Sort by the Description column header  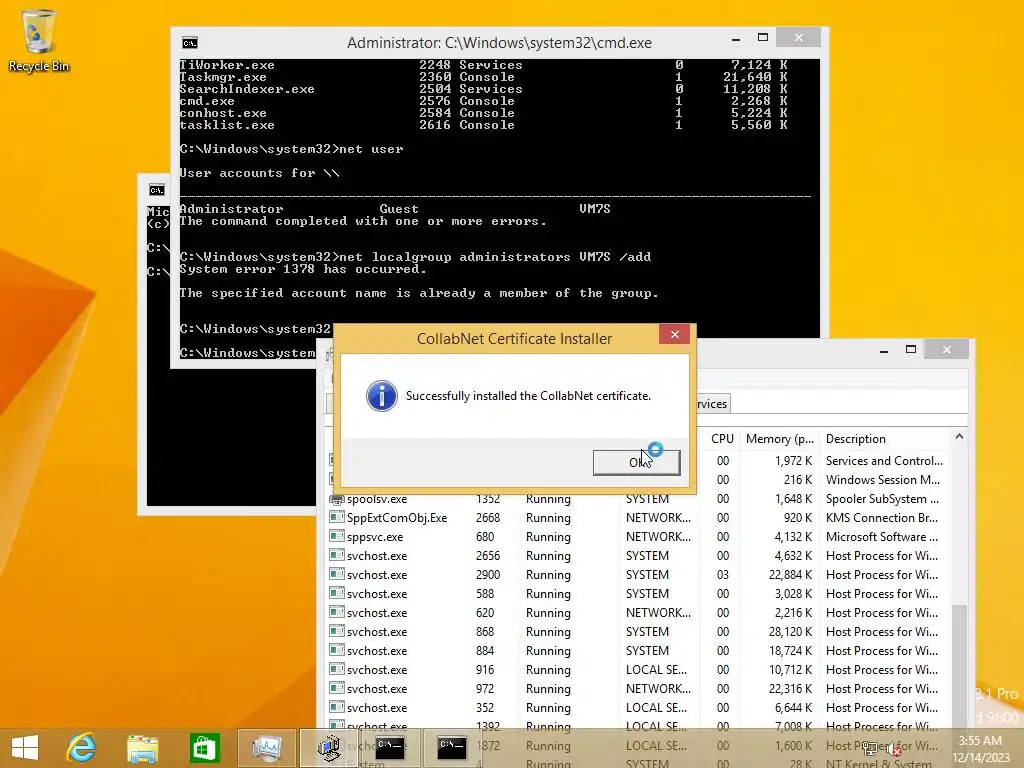(856, 439)
